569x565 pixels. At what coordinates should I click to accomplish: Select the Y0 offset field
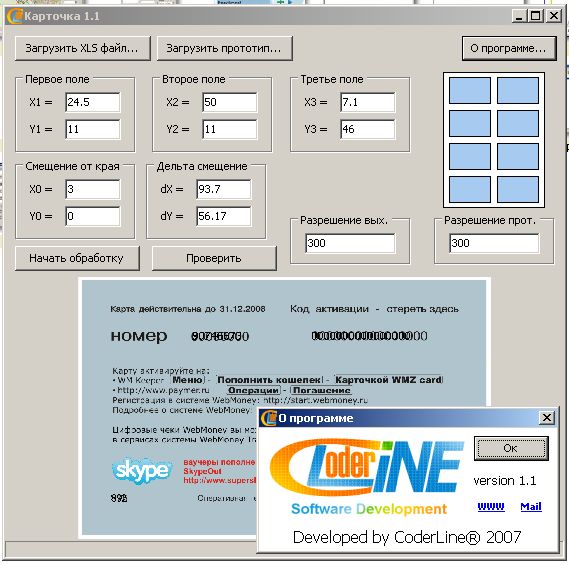[x=93, y=216]
